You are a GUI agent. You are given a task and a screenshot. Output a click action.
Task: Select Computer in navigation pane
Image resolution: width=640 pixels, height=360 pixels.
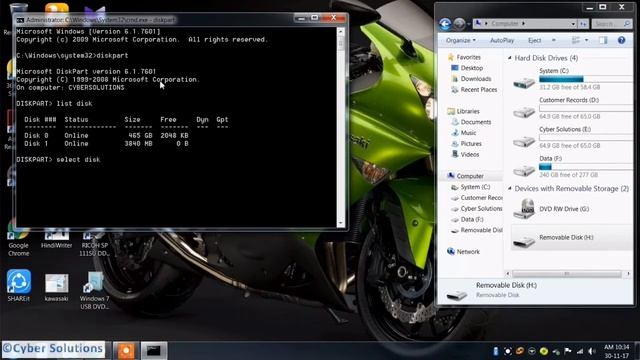pyautogui.click(x=465, y=176)
